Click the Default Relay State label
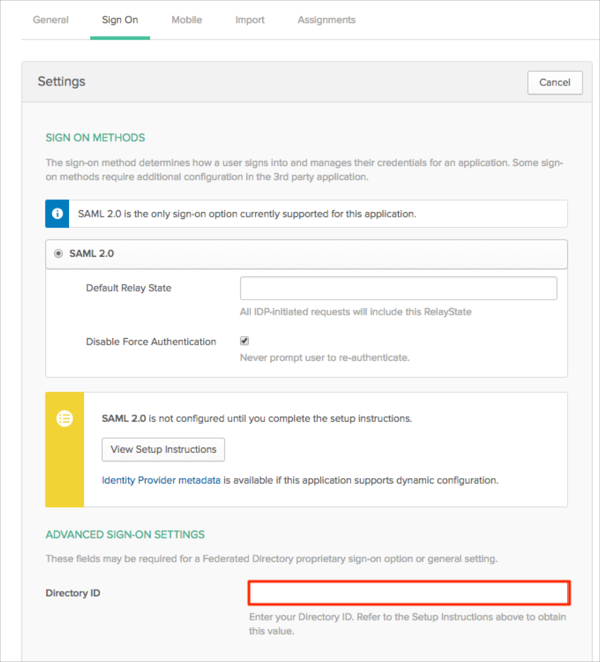Image resolution: width=600 pixels, height=662 pixels. tap(129, 288)
